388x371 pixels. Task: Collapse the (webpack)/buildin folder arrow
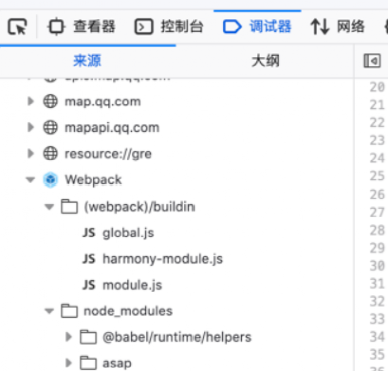(49, 207)
